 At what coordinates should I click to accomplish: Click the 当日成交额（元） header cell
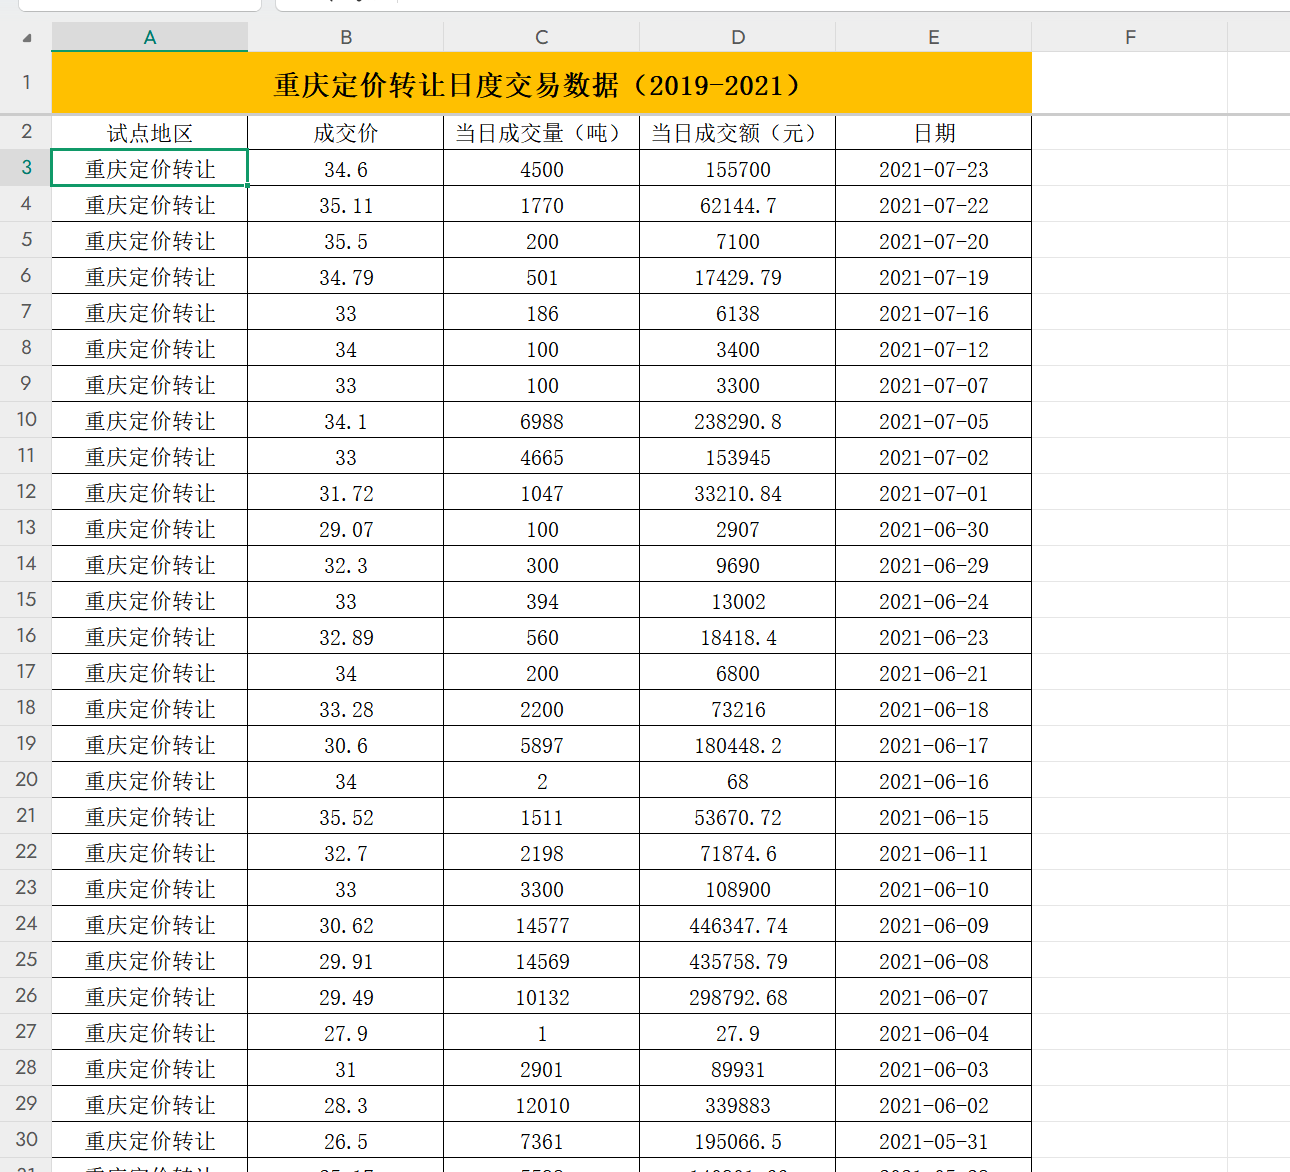point(738,133)
